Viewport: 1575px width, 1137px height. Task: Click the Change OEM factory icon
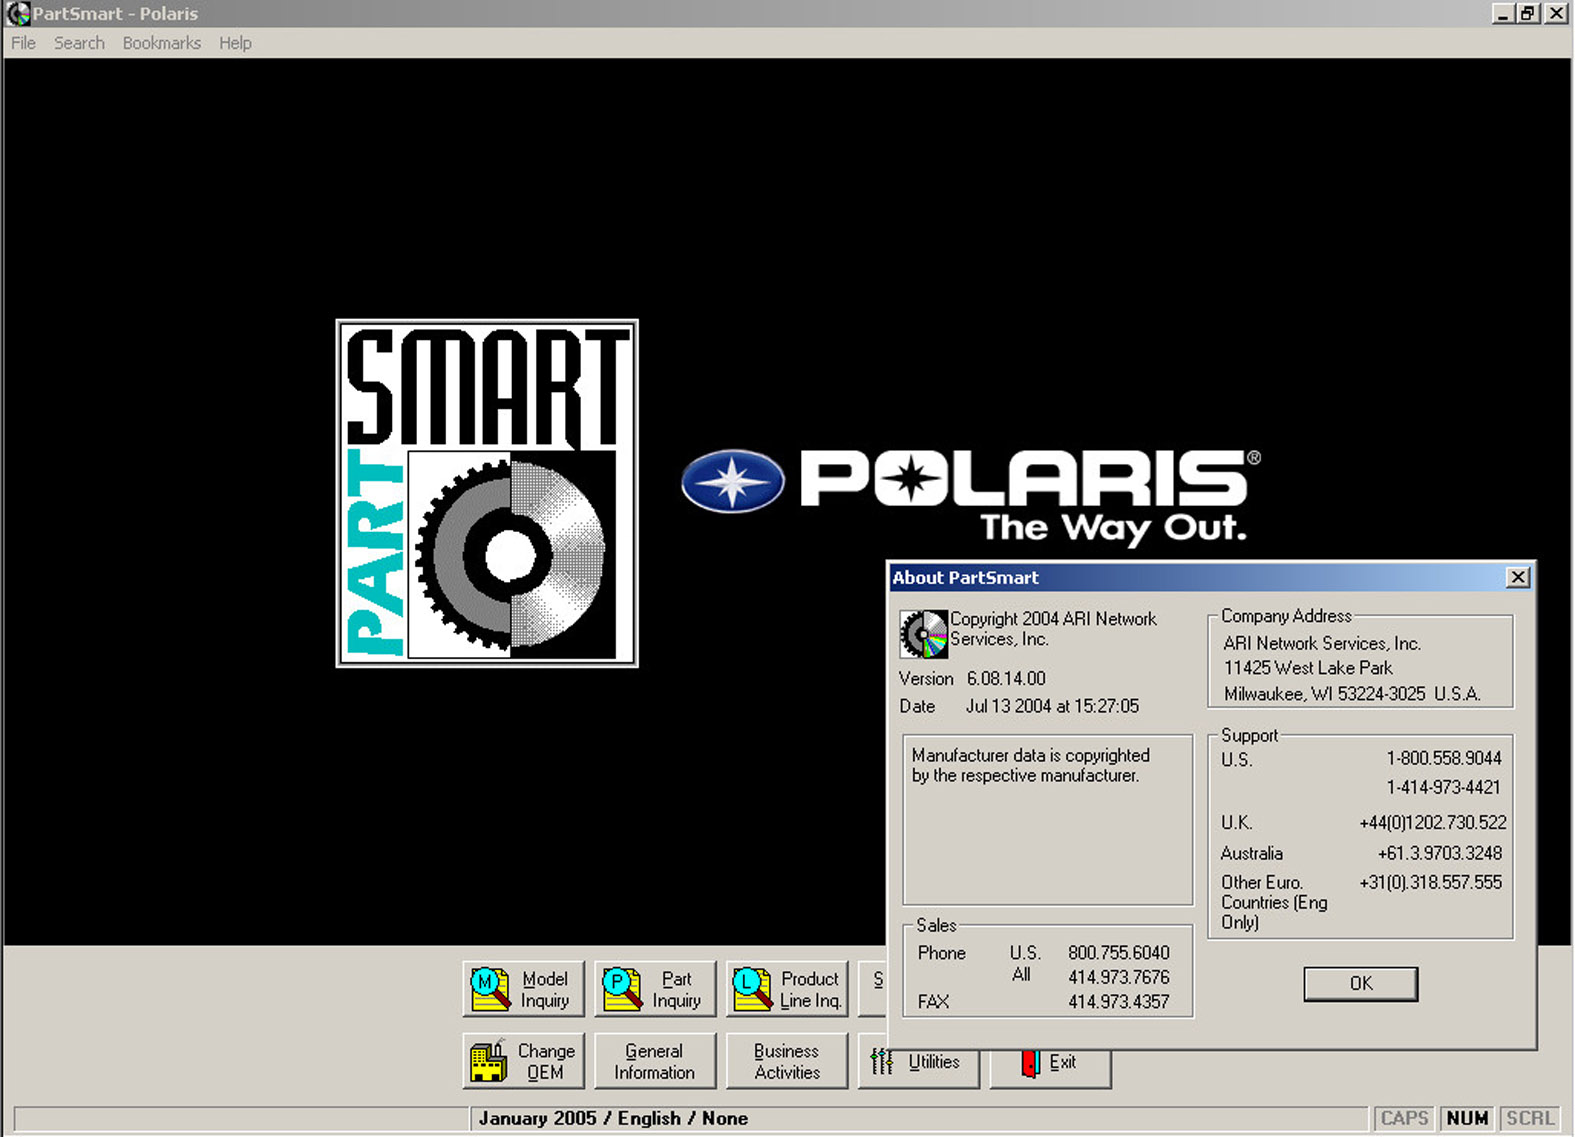point(488,1061)
